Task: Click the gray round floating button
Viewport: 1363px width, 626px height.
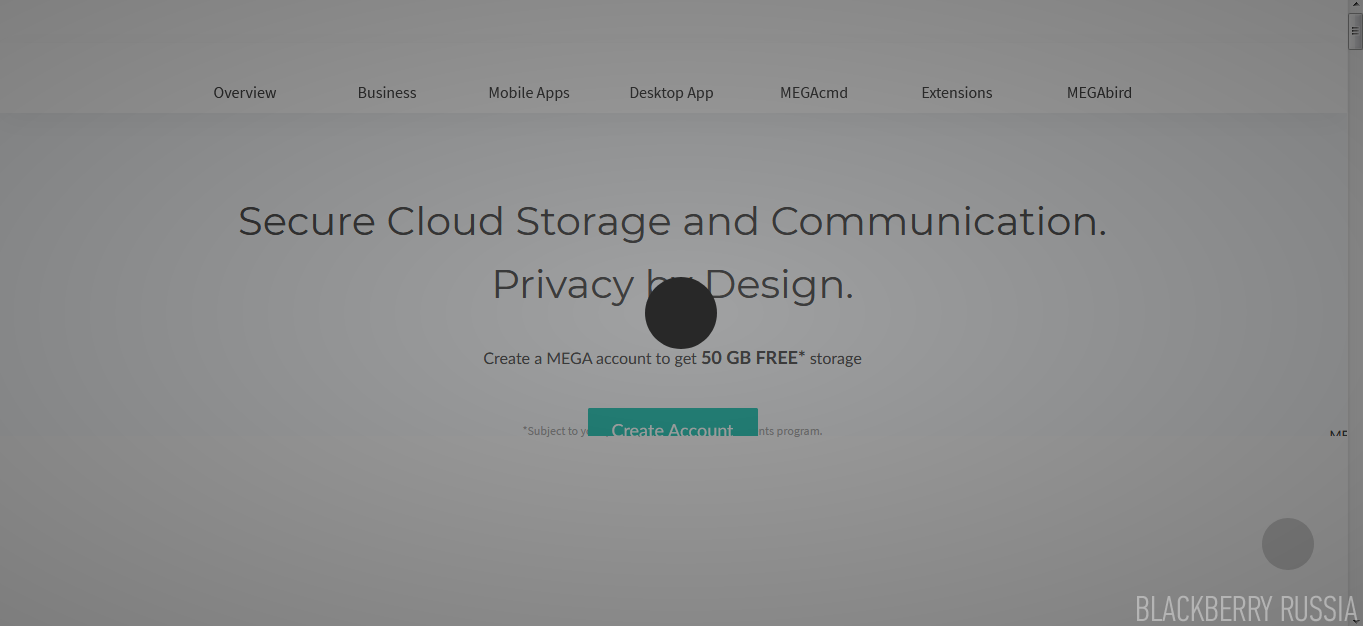Action: 1287,544
